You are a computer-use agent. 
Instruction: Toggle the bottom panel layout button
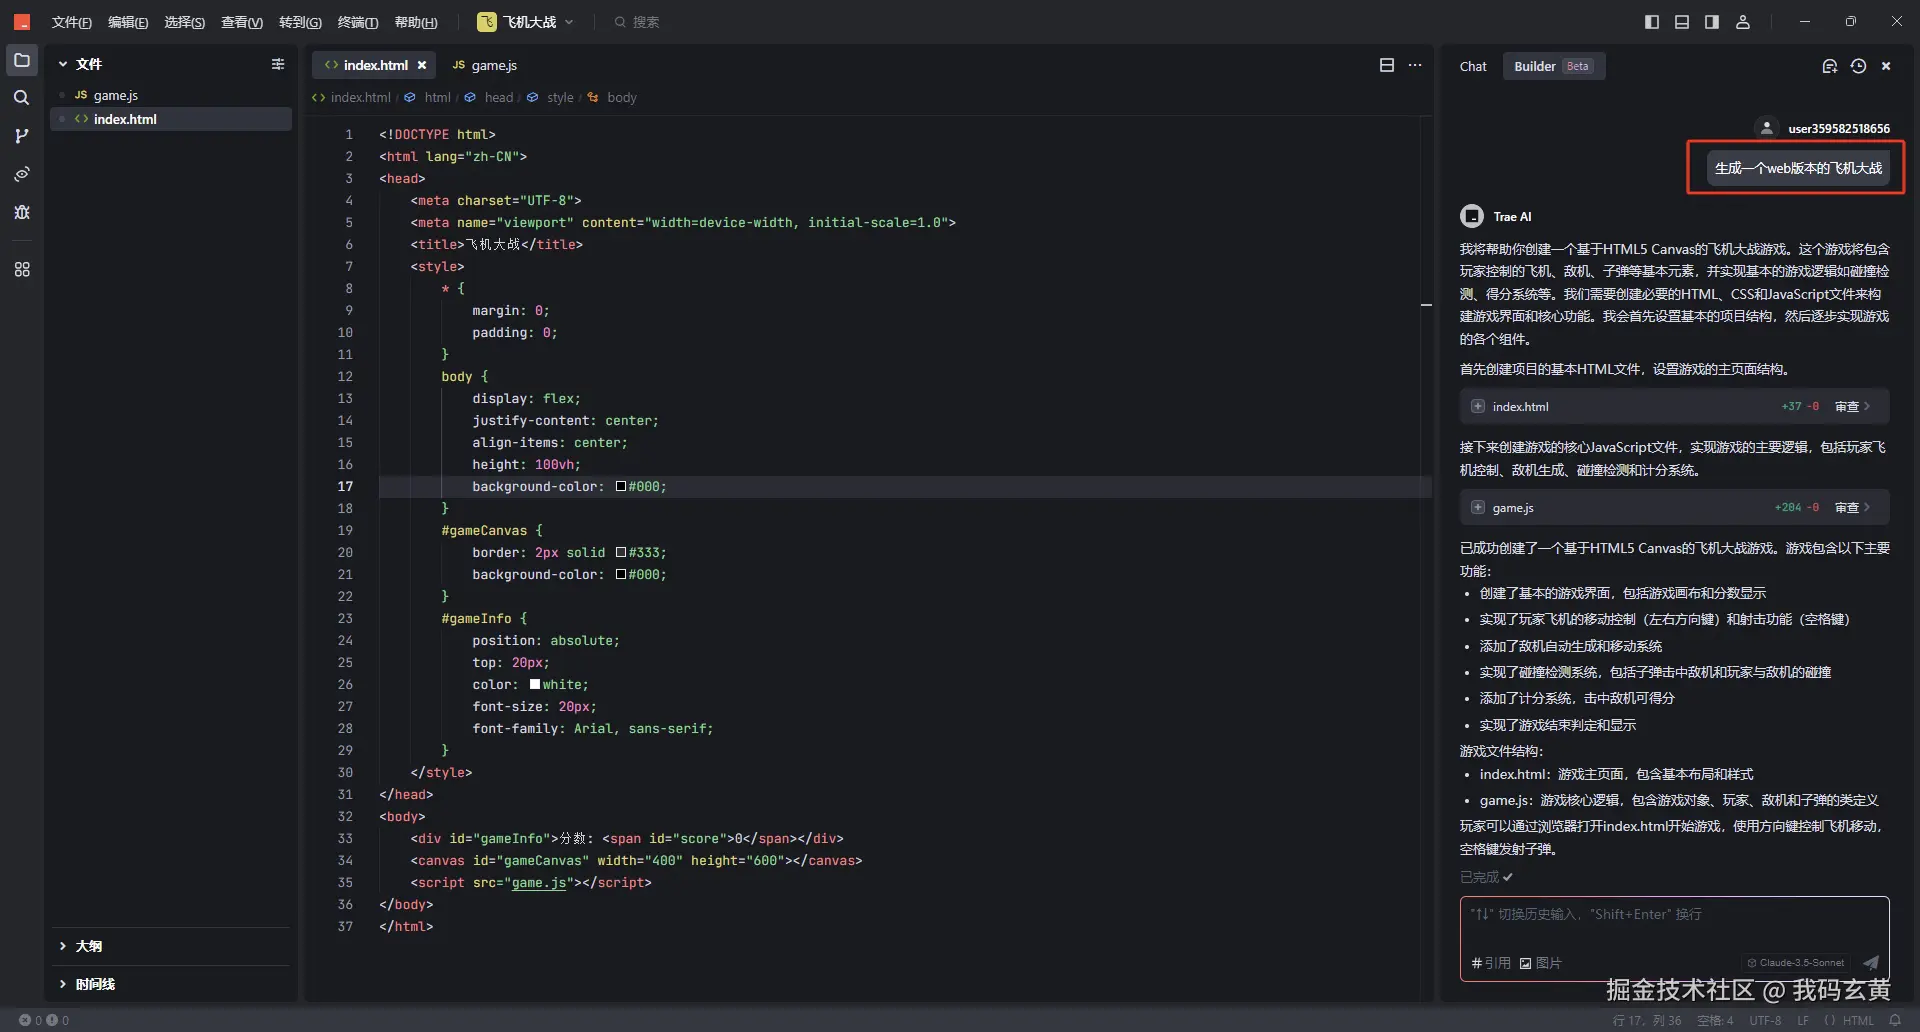coord(1682,22)
